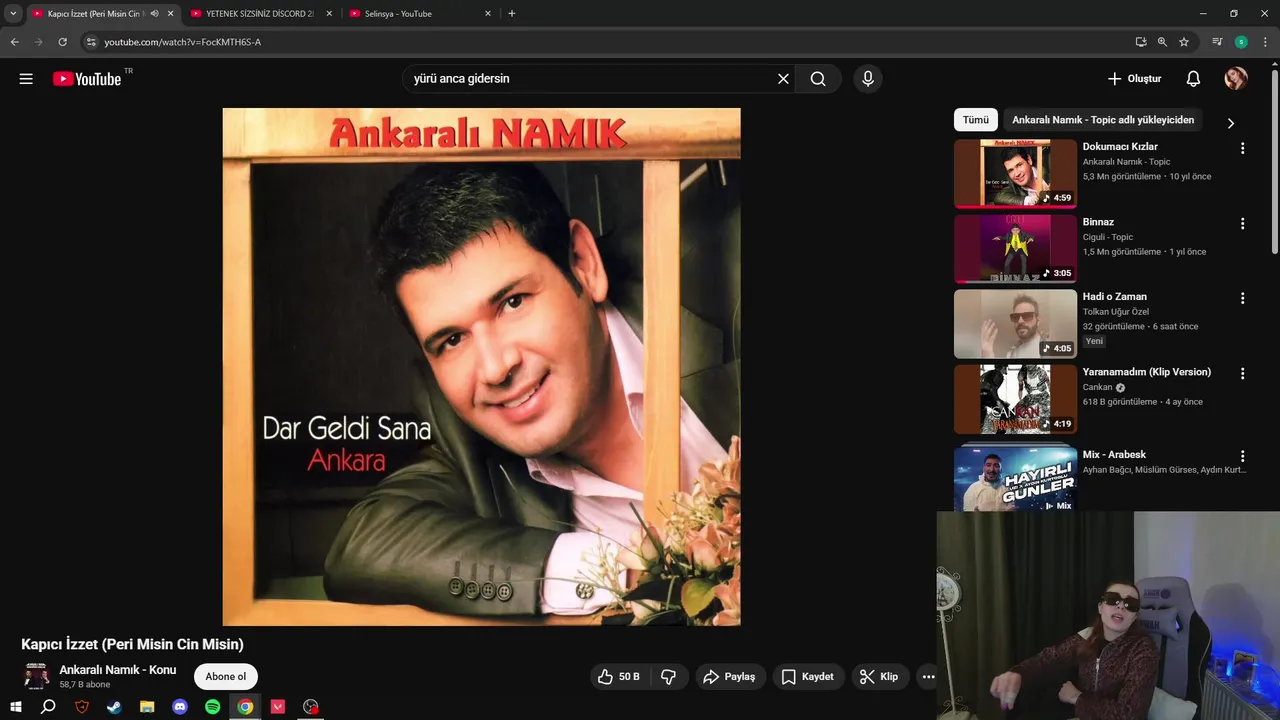Open the Ankaralı Namık channel avatar

pyautogui.click(x=37, y=677)
